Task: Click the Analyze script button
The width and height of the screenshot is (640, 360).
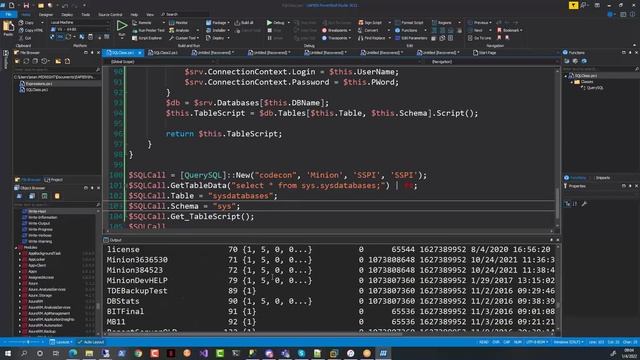Action: tap(179, 30)
